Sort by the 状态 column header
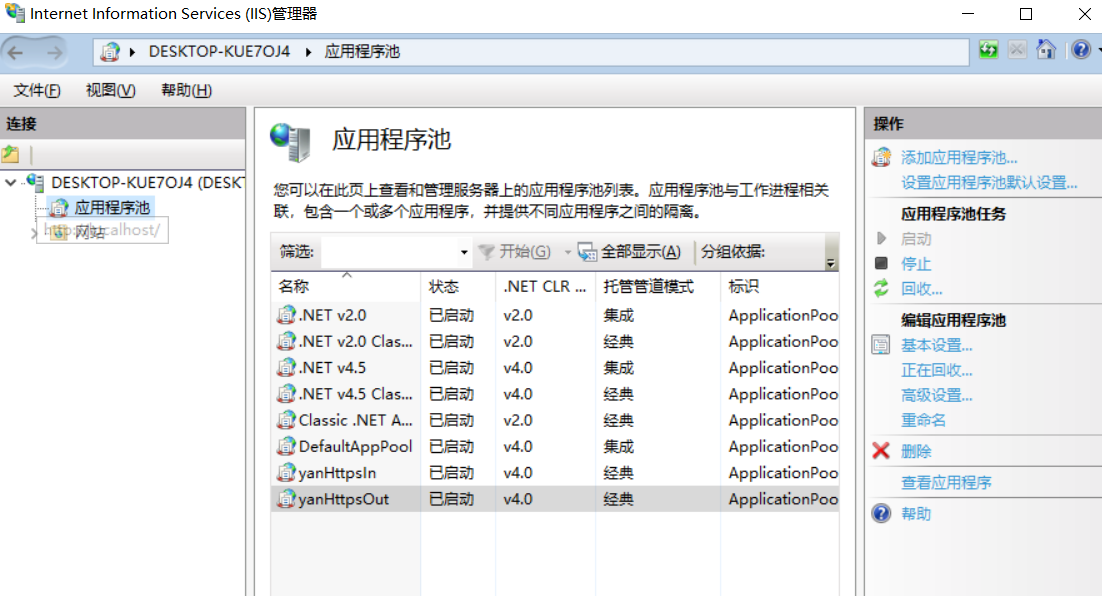The image size is (1102, 596). coord(458,286)
